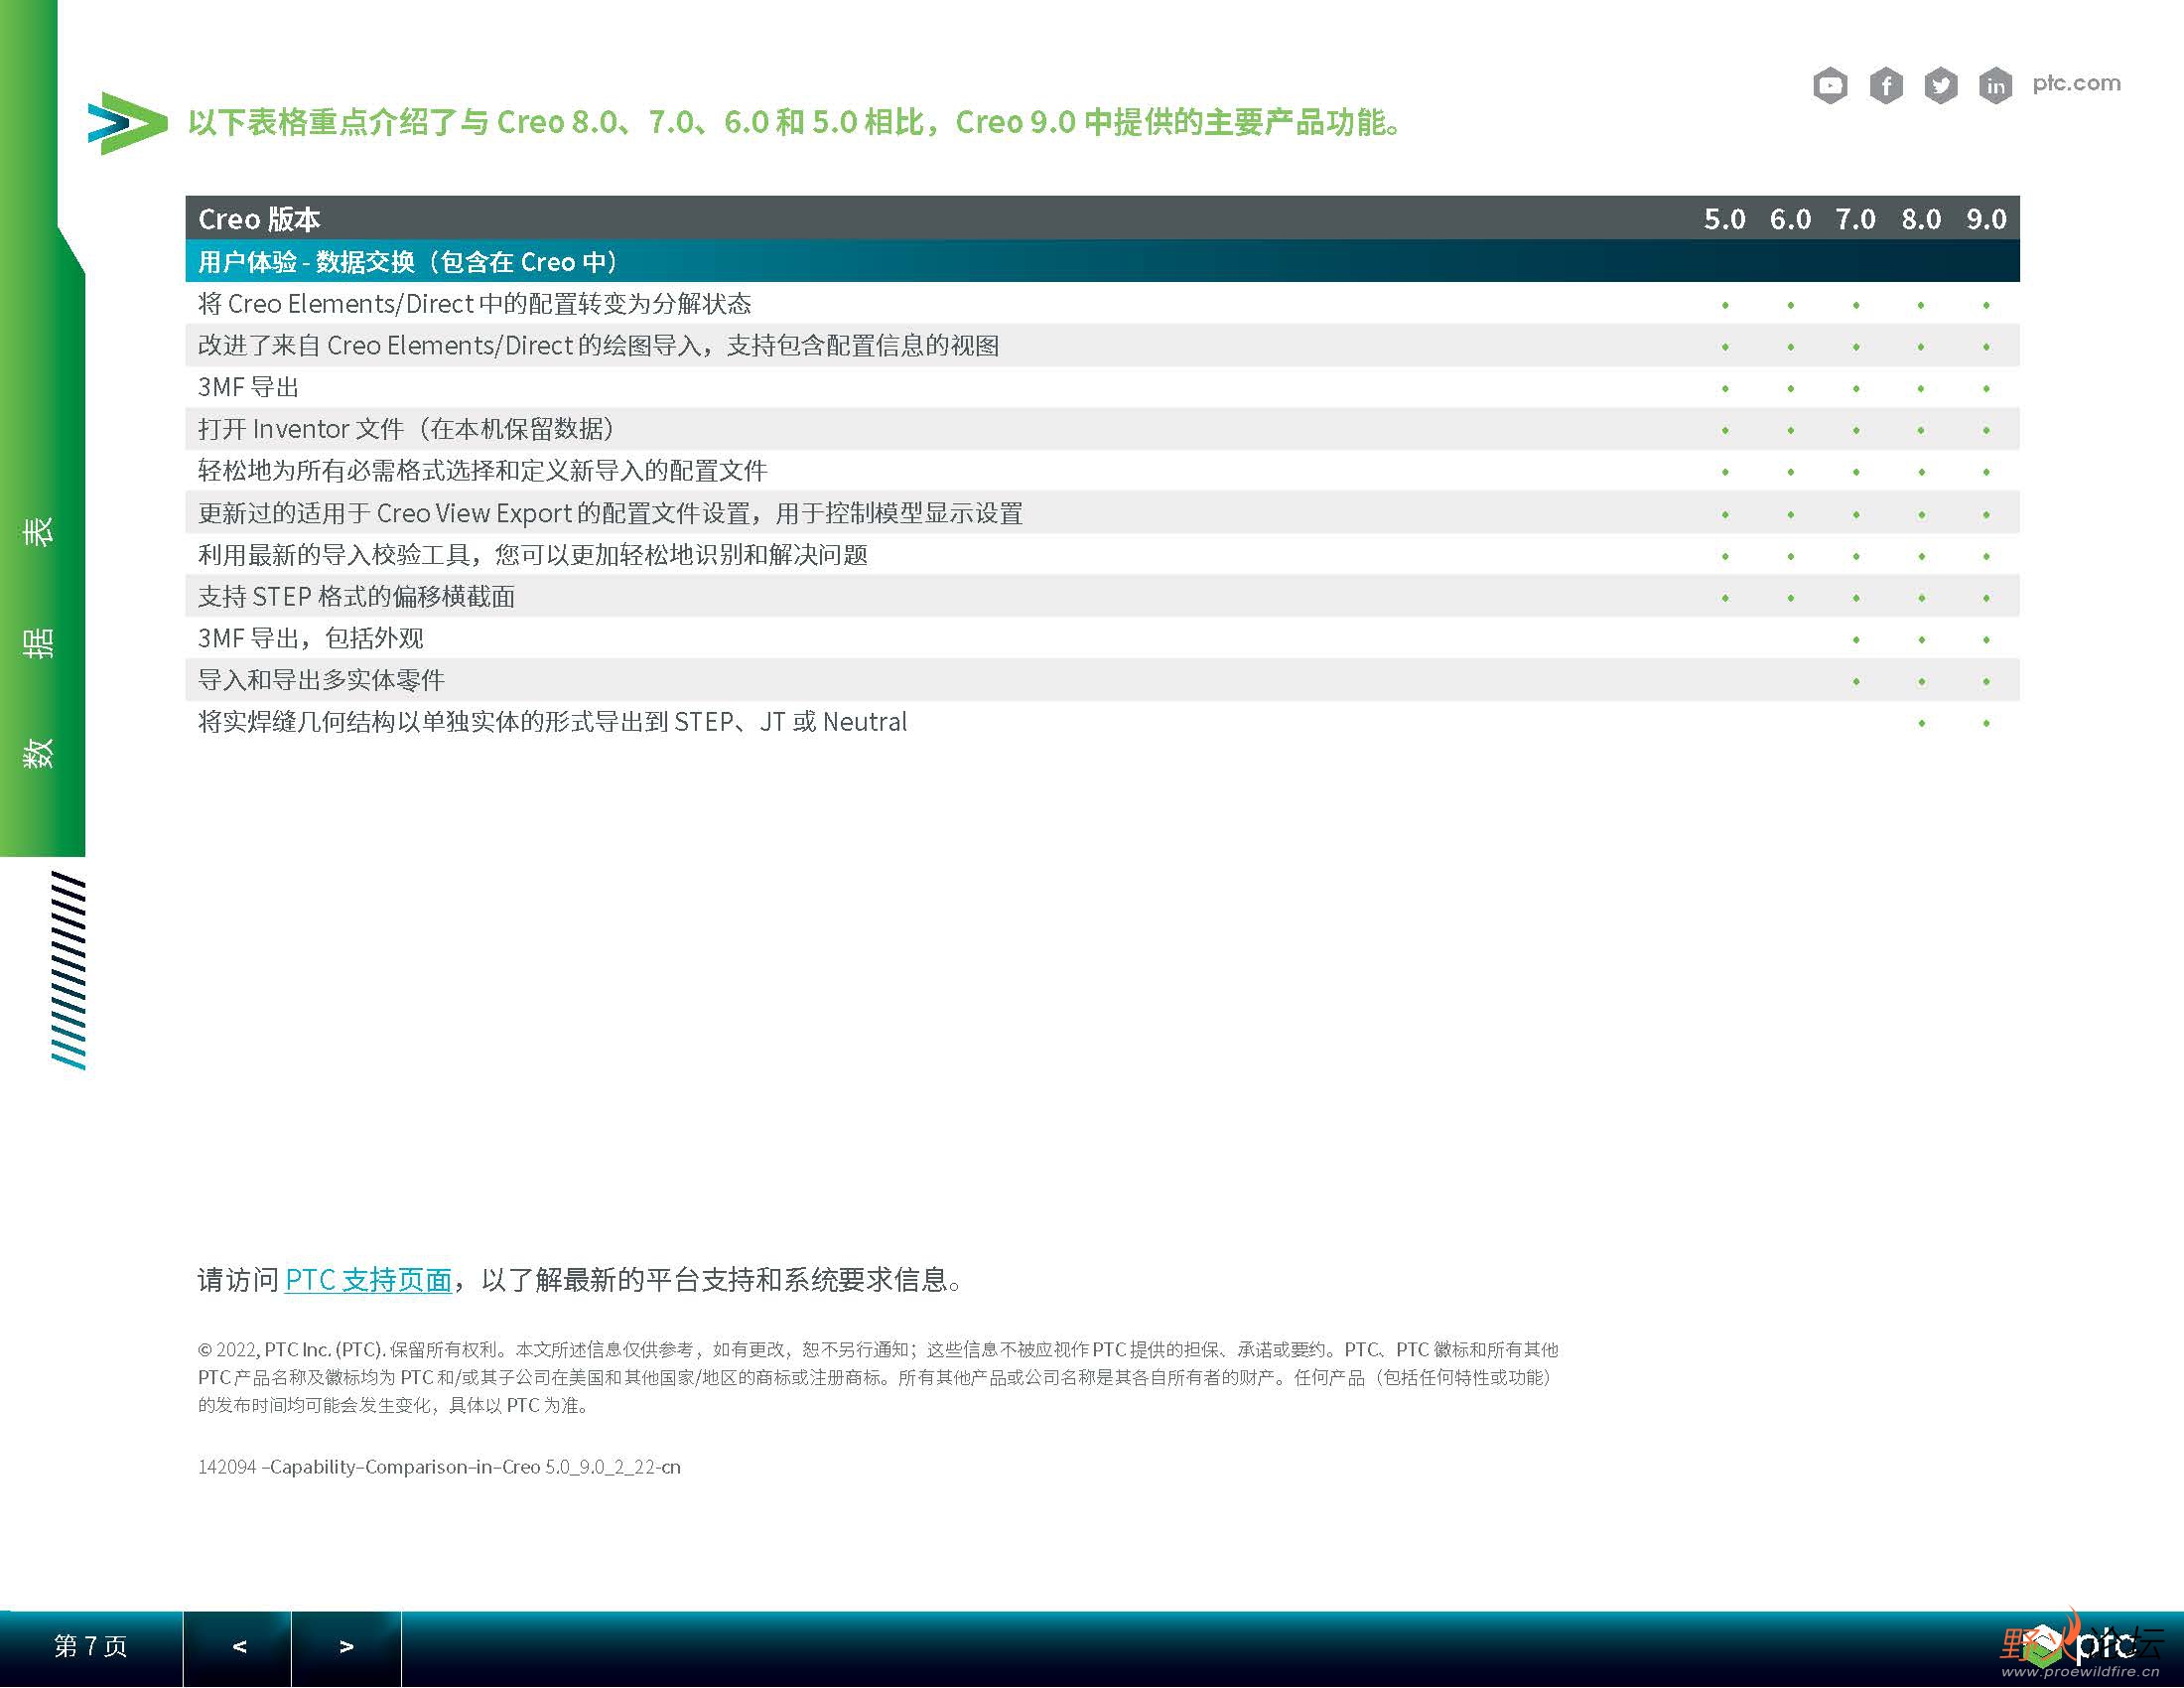Click the green arrow logo beside heading
This screenshot has height=1688, width=2184.
[x=127, y=123]
